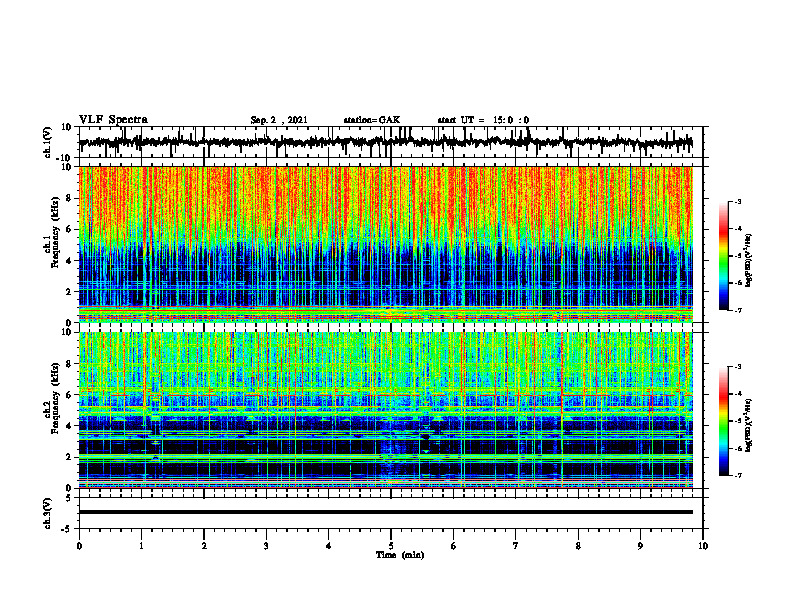Click time-axis tick label "5"
The width and height of the screenshot is (792, 612).
coord(391,546)
